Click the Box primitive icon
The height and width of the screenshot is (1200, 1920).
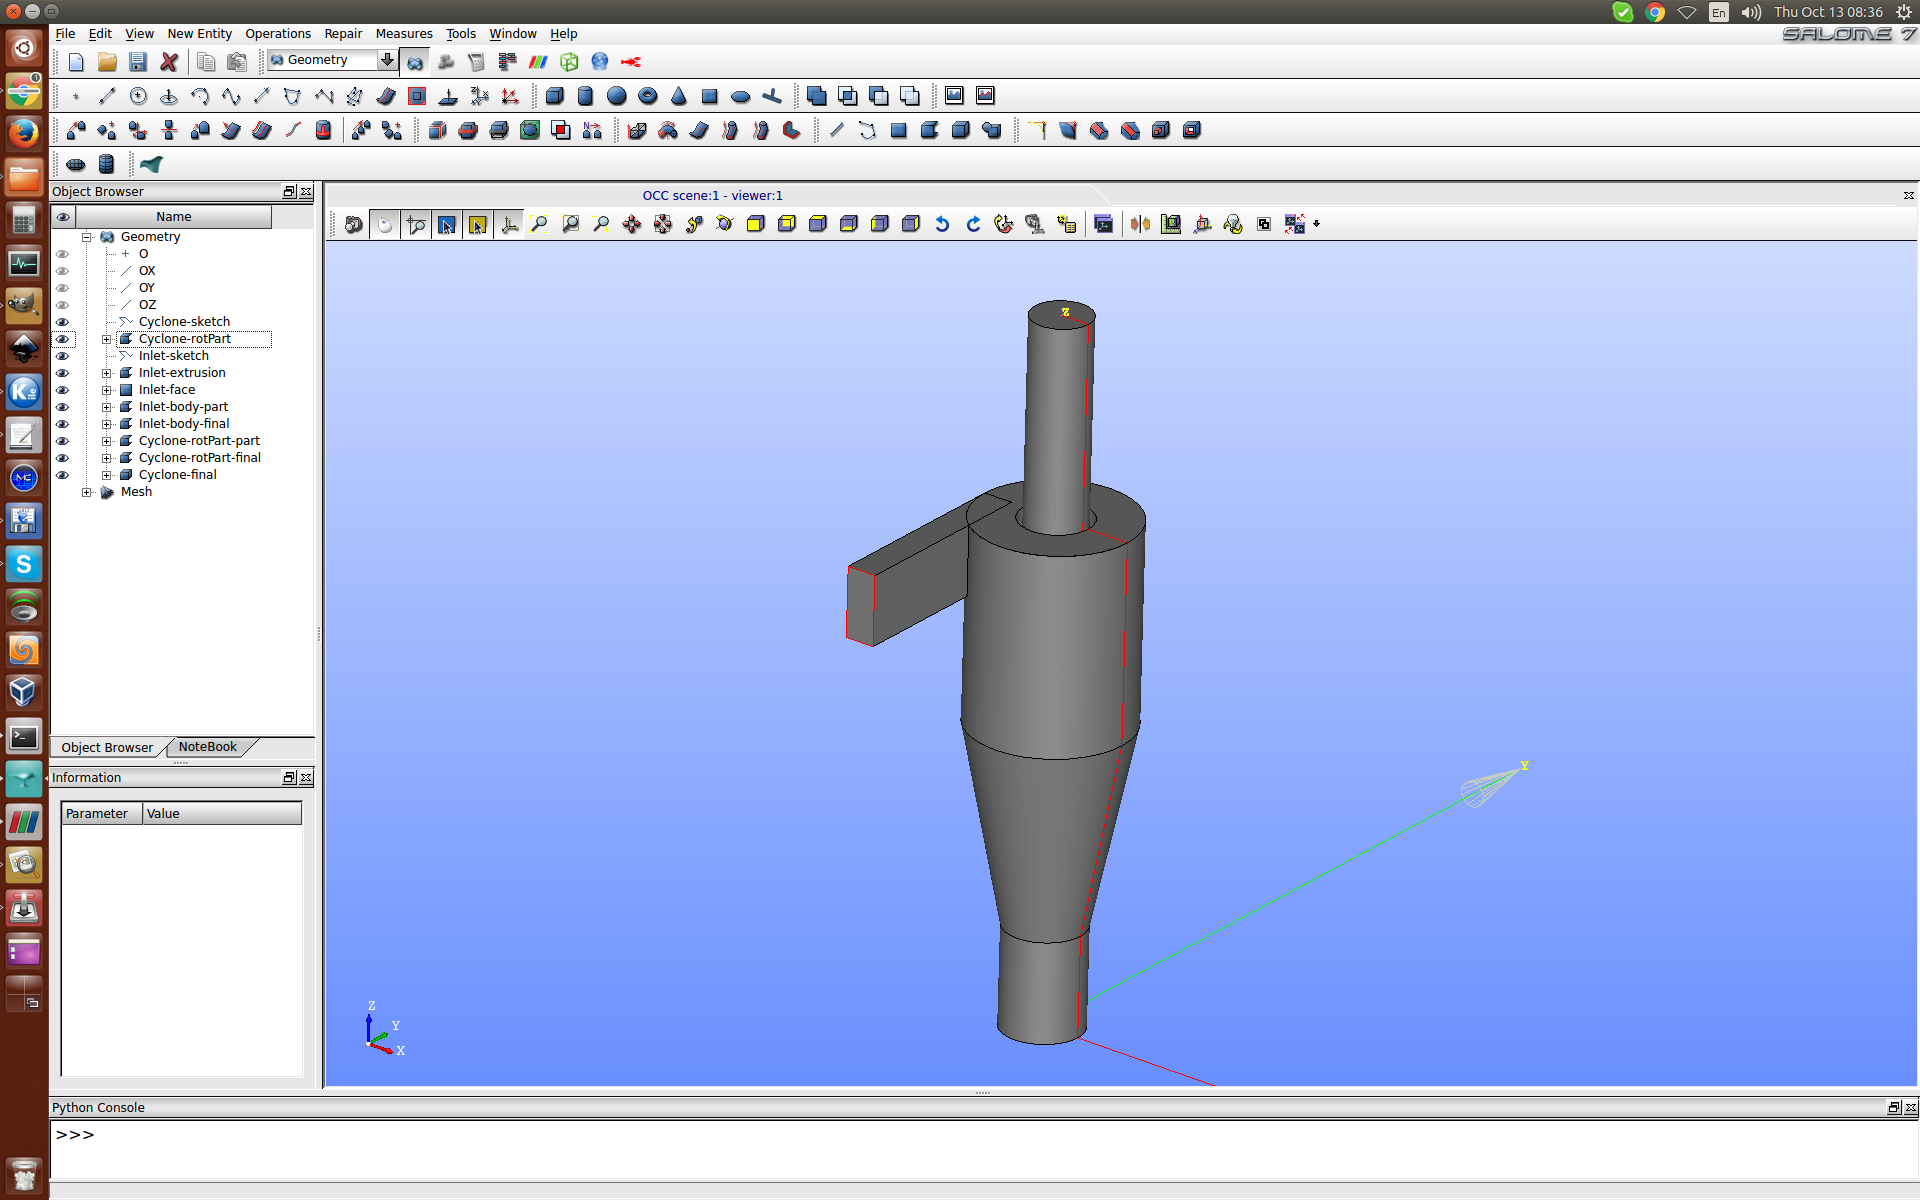click(x=555, y=96)
